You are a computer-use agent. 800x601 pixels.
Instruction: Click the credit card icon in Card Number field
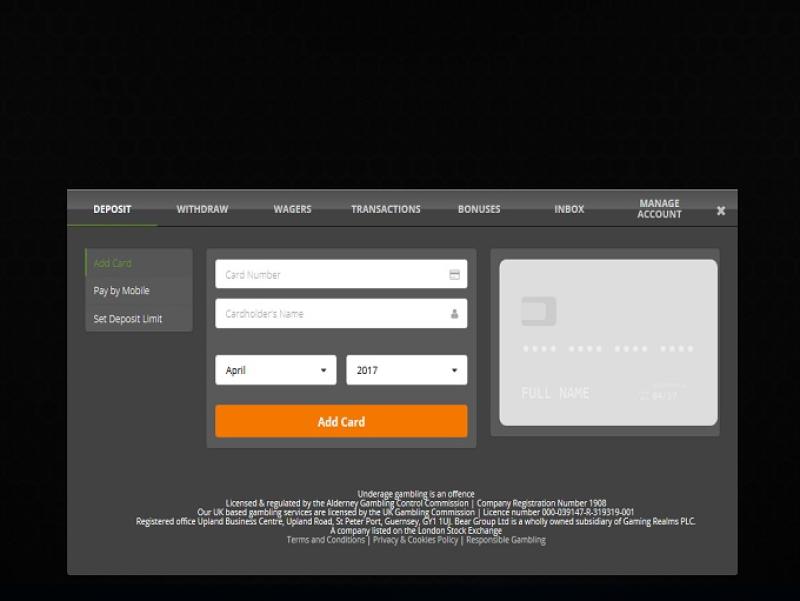point(454,275)
